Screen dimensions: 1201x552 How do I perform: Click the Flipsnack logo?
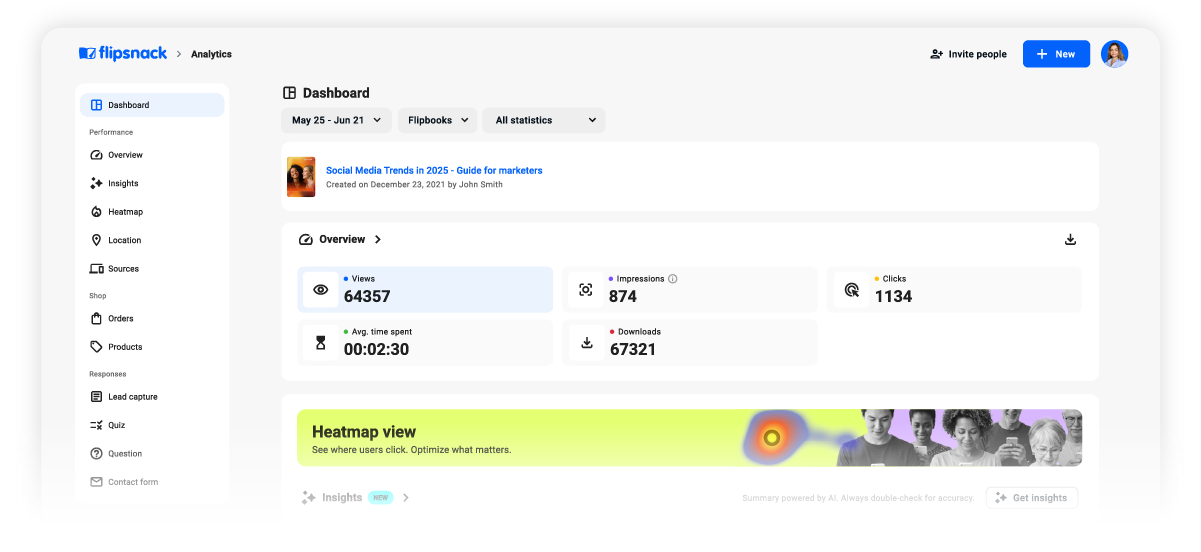pyautogui.click(x=123, y=54)
